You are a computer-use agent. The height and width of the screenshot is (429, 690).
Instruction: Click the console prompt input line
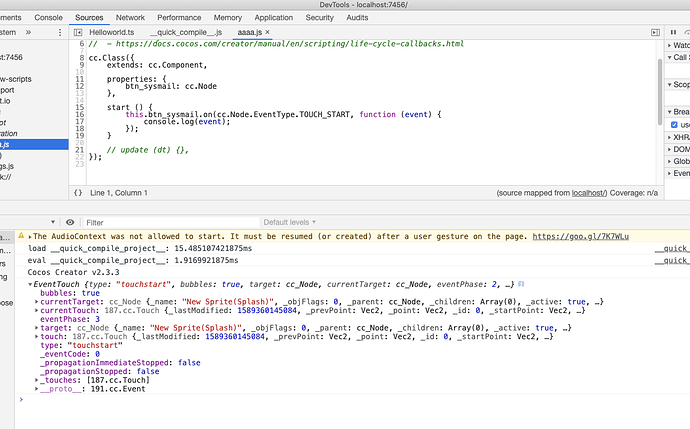pyautogui.click(x=352, y=400)
